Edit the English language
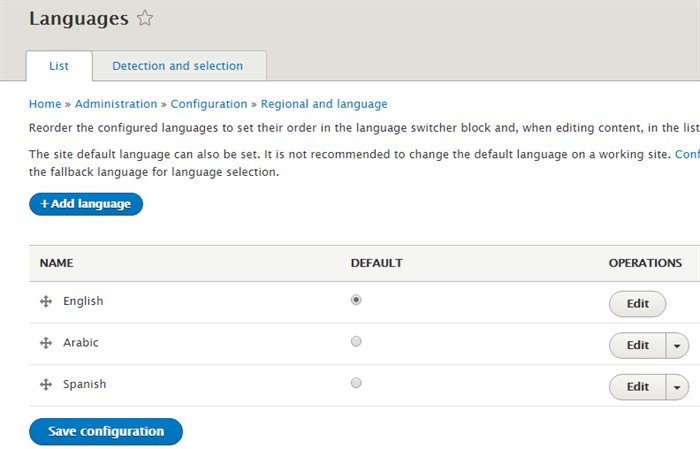The image size is (700, 449). [637, 304]
